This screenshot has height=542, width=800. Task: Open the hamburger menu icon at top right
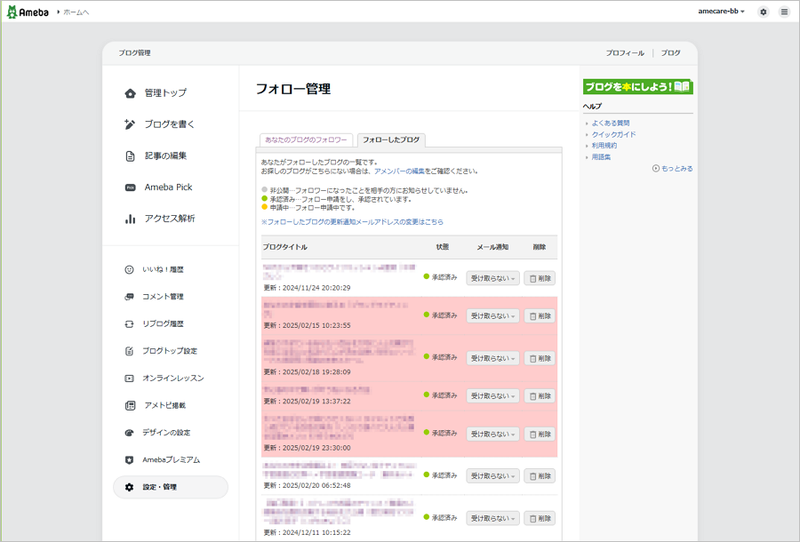point(784,11)
